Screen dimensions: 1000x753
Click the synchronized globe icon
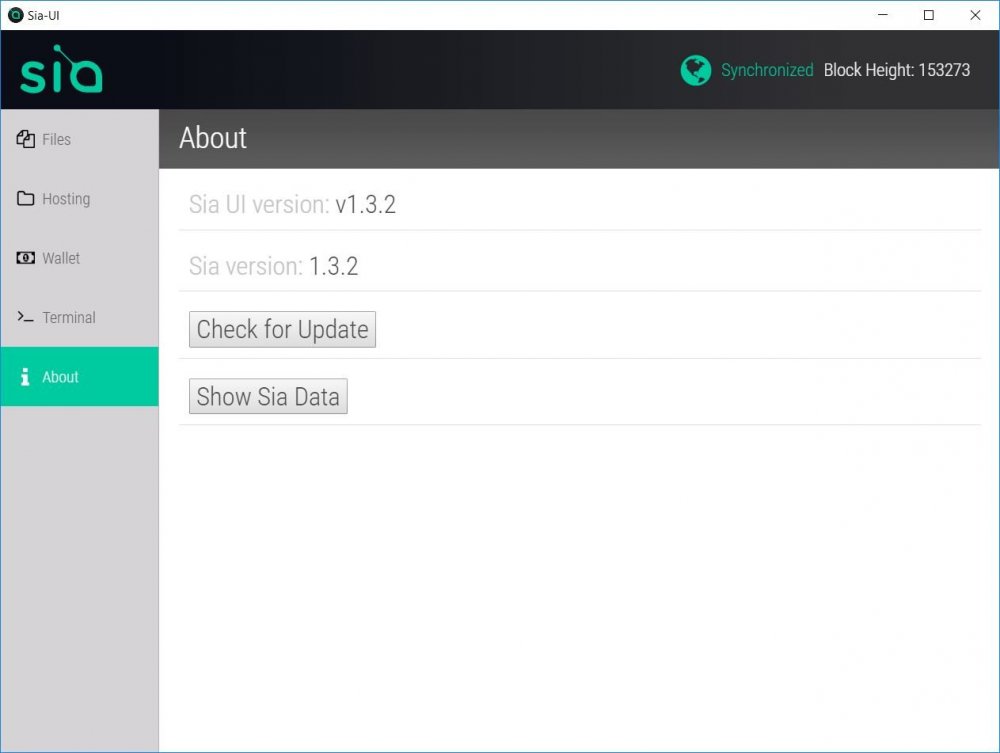pyautogui.click(x=696, y=70)
